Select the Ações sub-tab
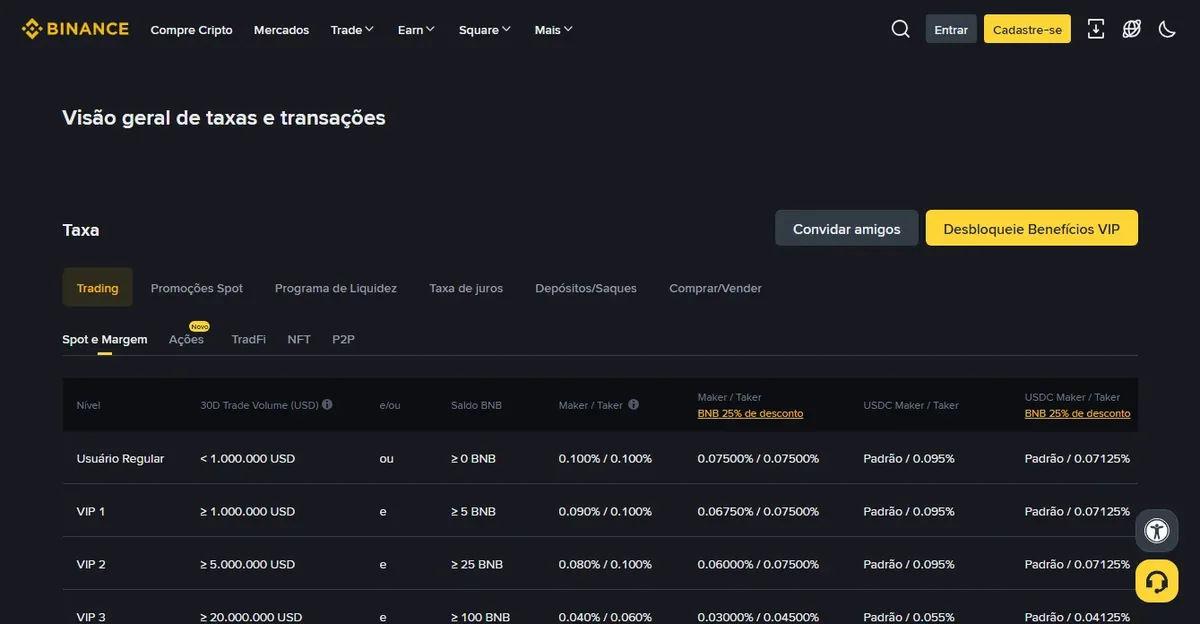This screenshot has width=1200, height=624. (x=186, y=339)
